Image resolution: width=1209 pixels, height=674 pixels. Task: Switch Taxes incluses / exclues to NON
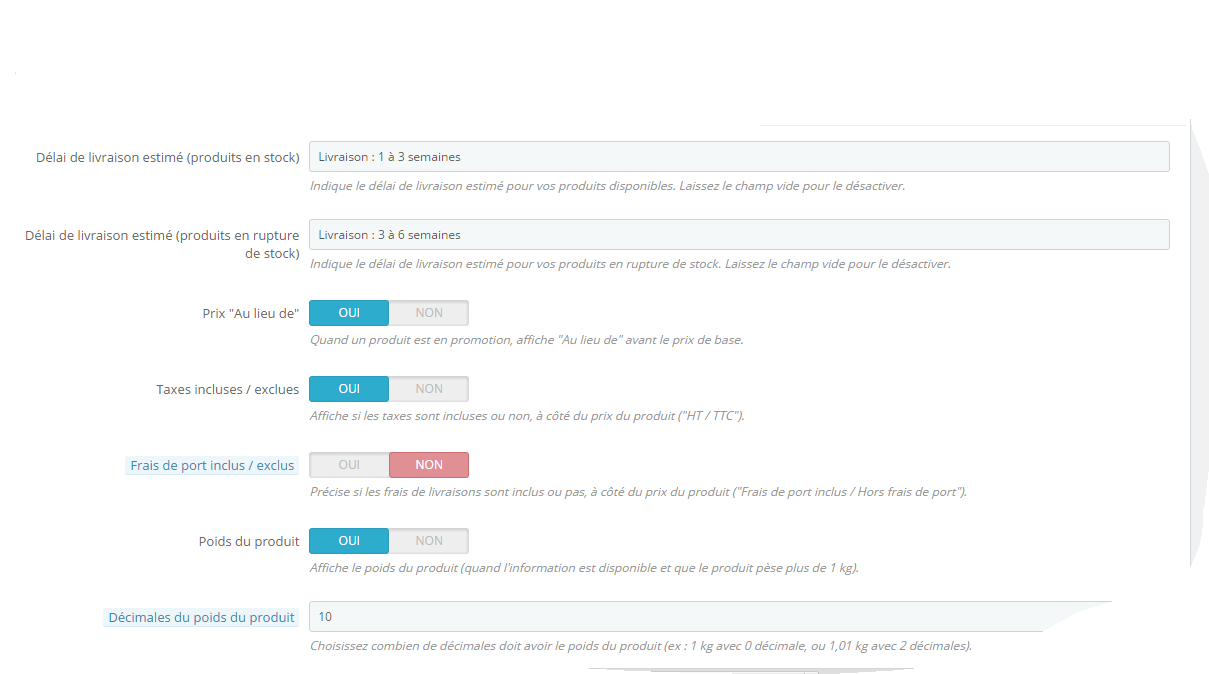point(429,389)
